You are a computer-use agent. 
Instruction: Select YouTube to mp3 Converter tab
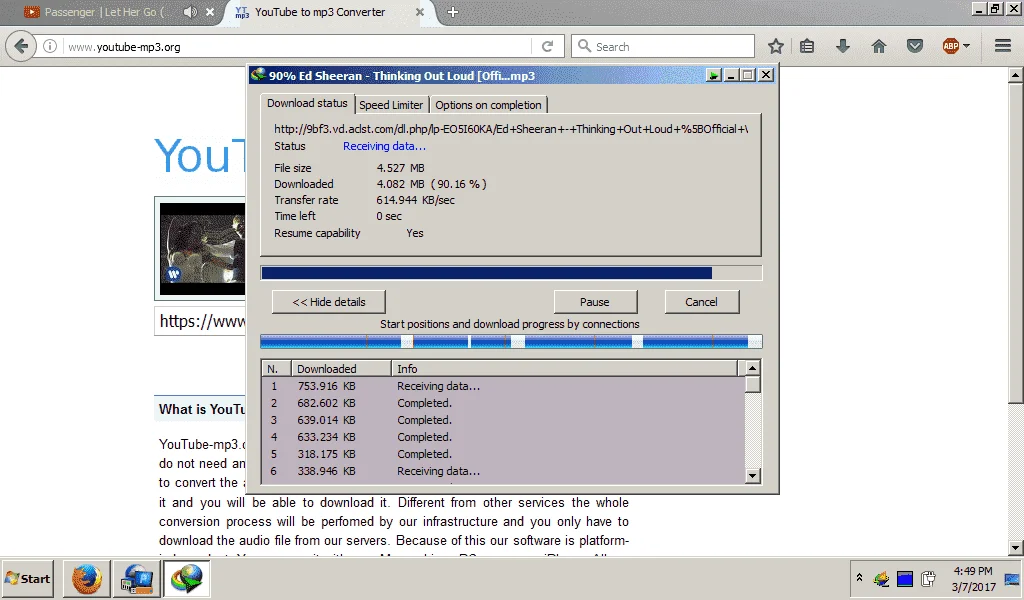(x=320, y=12)
